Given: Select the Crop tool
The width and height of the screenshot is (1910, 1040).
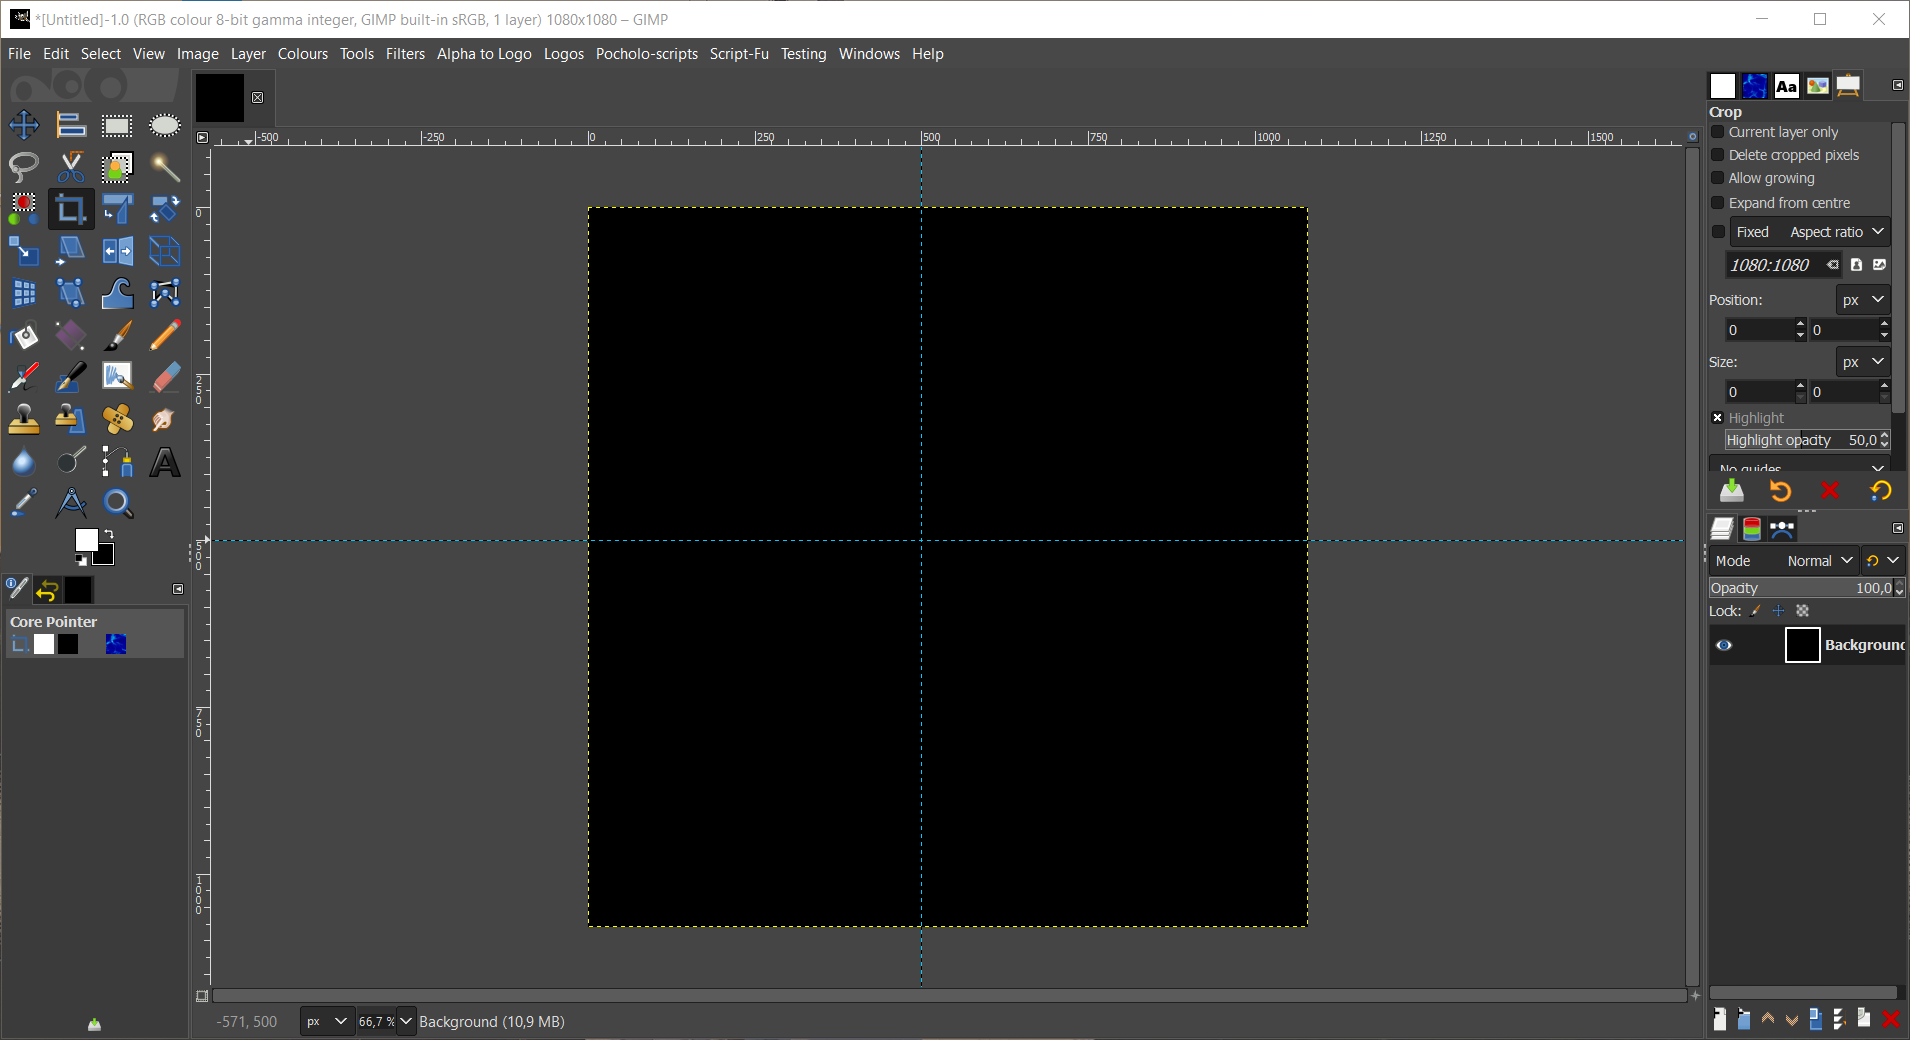Looking at the screenshot, I should (x=71, y=209).
